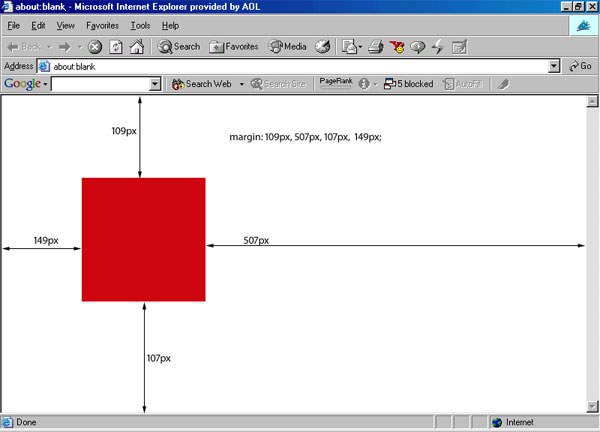
Task: Click the Google page info icon
Action: (x=364, y=84)
